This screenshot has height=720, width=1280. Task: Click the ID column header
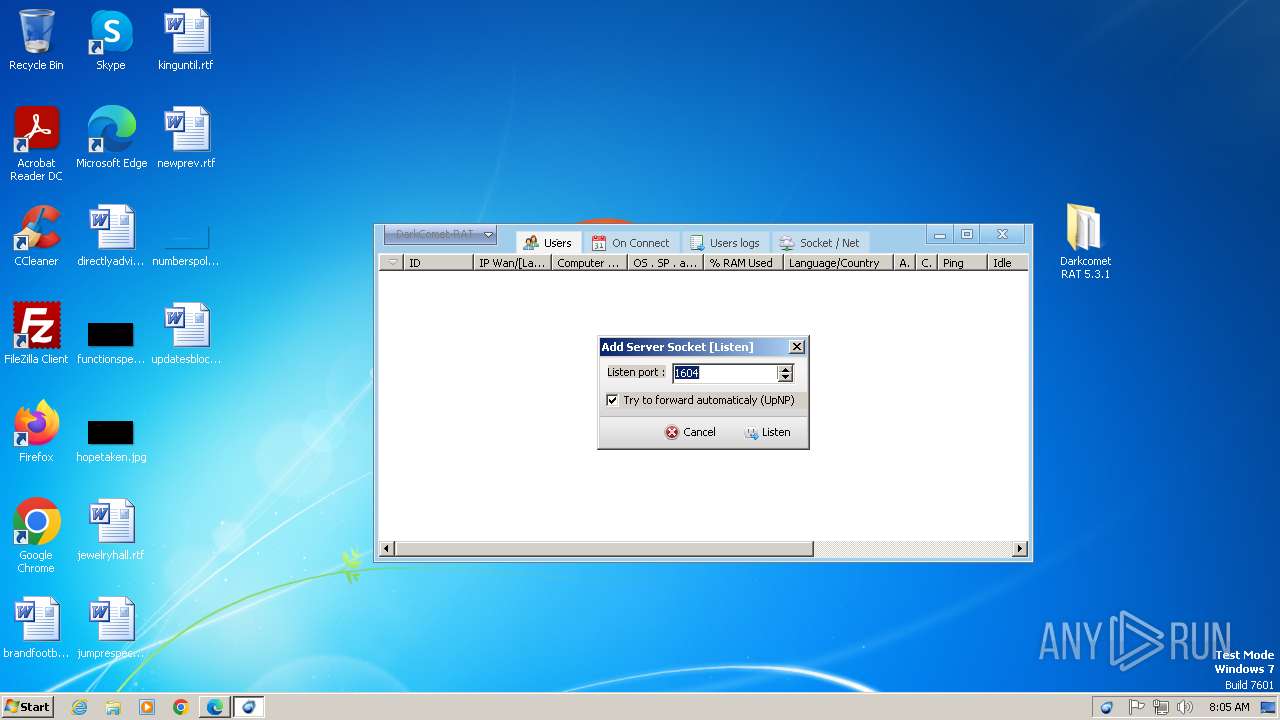(x=438, y=263)
